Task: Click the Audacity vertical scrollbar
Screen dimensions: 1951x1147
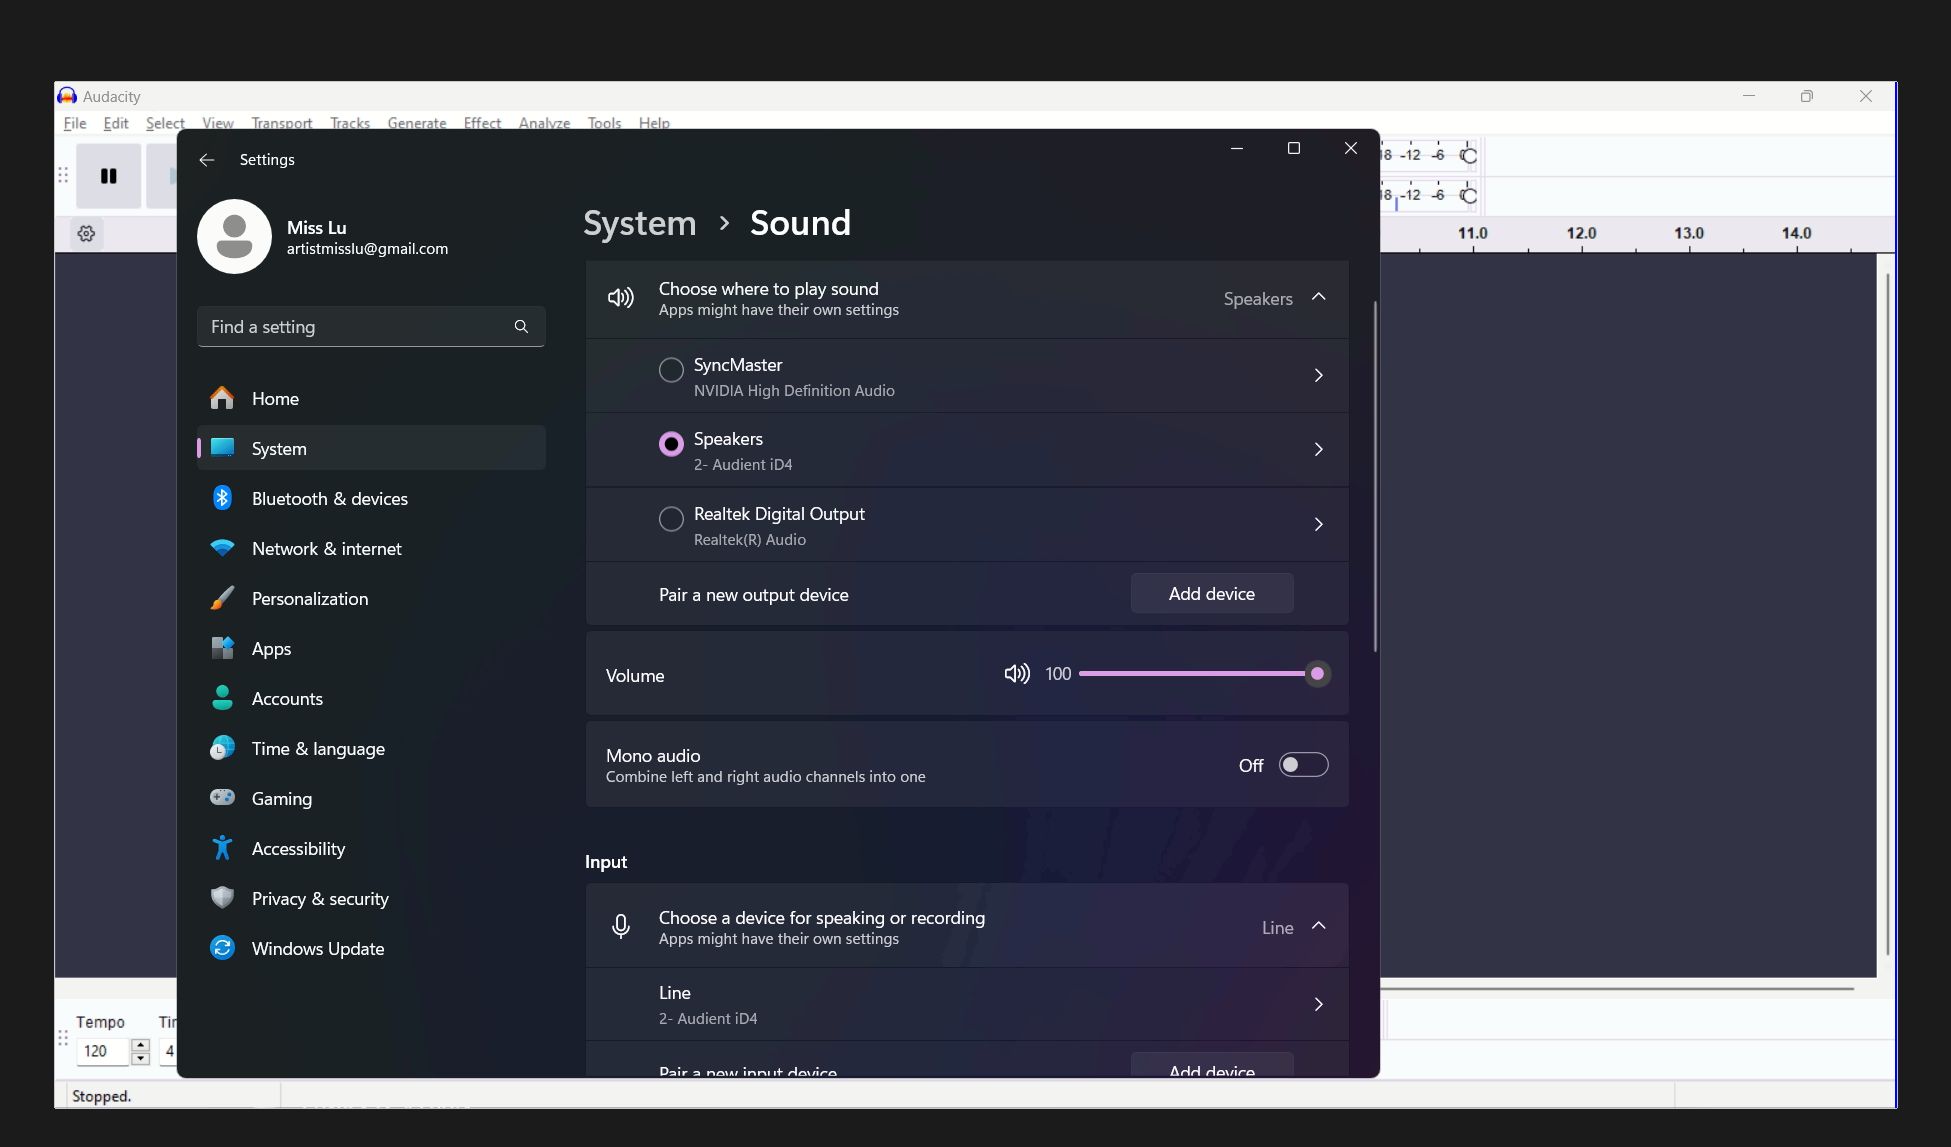Action: pos(1887,614)
